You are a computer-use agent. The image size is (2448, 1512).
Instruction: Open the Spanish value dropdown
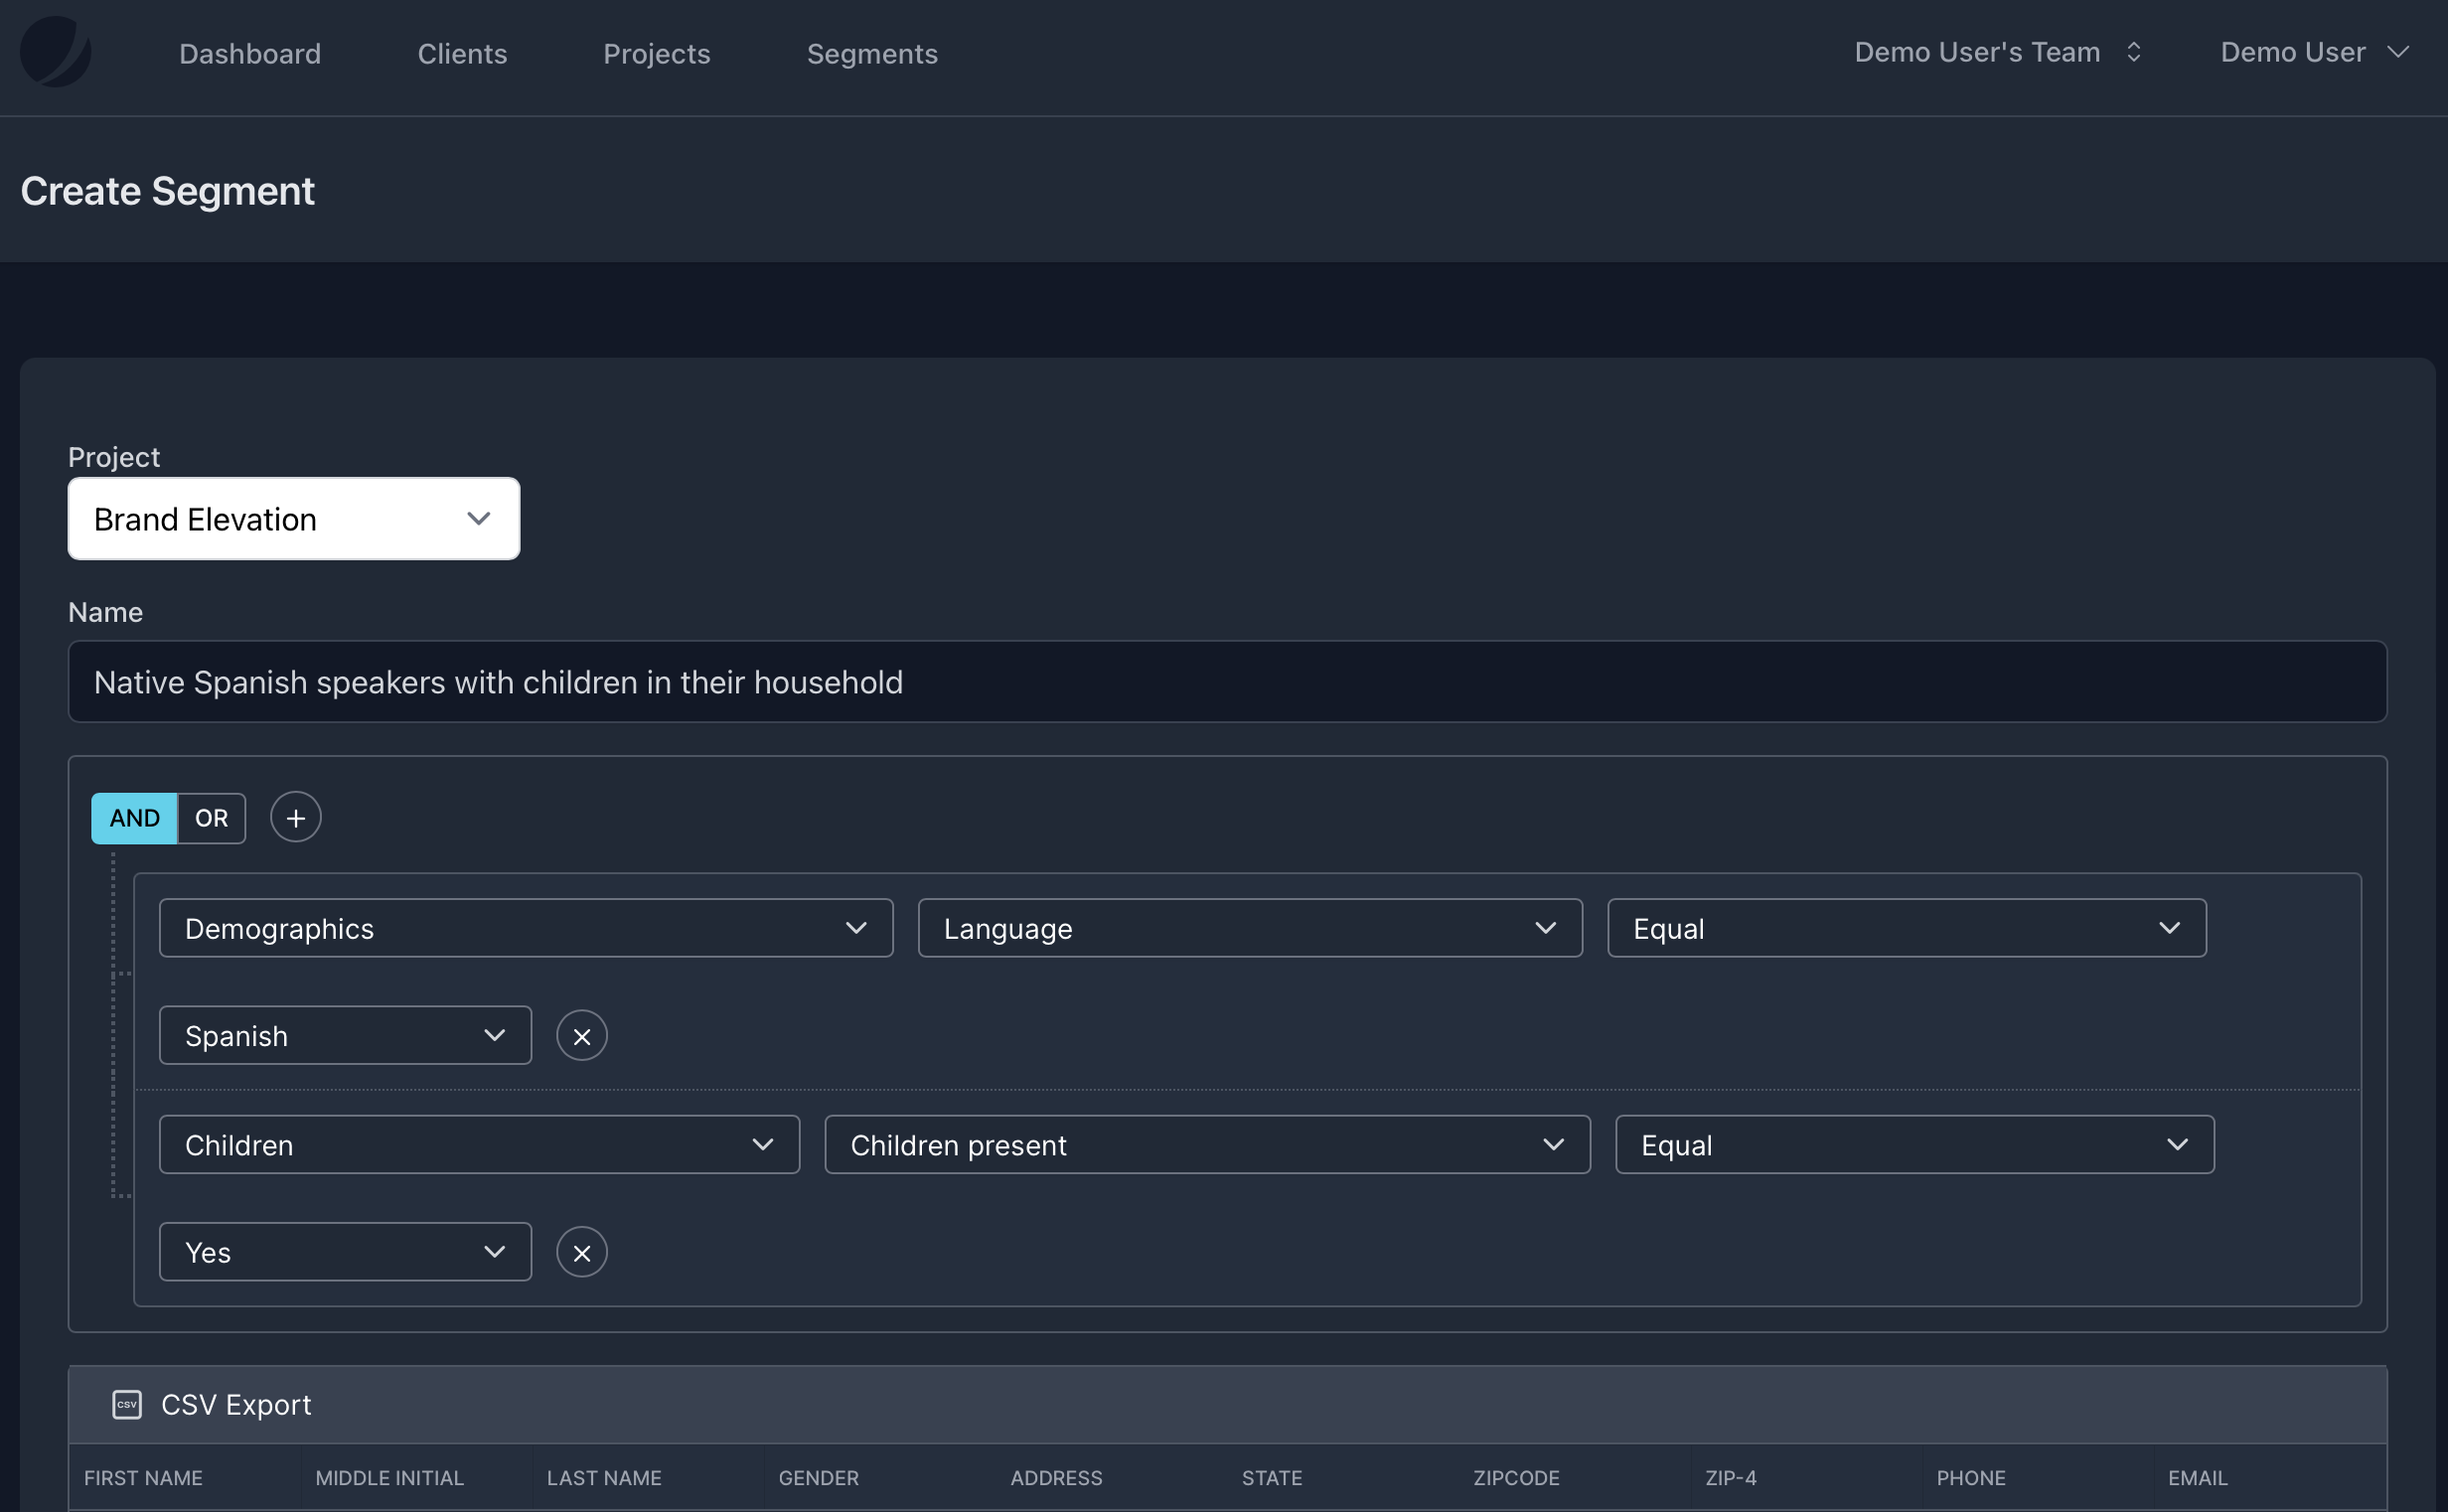345,1035
